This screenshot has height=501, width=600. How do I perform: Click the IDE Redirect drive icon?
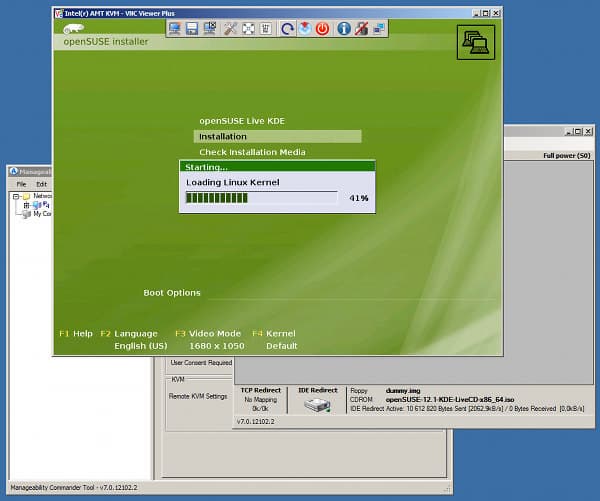coord(317,405)
